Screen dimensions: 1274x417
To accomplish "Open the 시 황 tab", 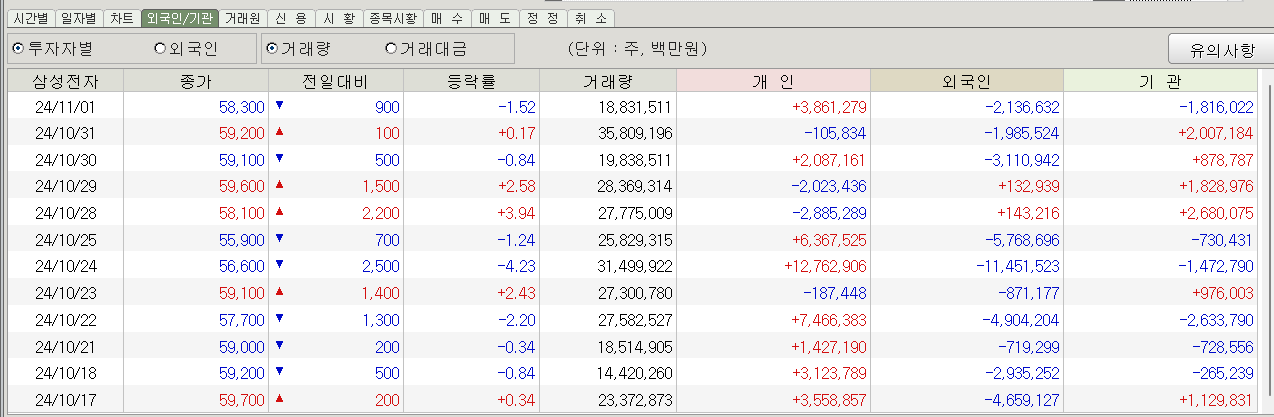I will [x=339, y=18].
